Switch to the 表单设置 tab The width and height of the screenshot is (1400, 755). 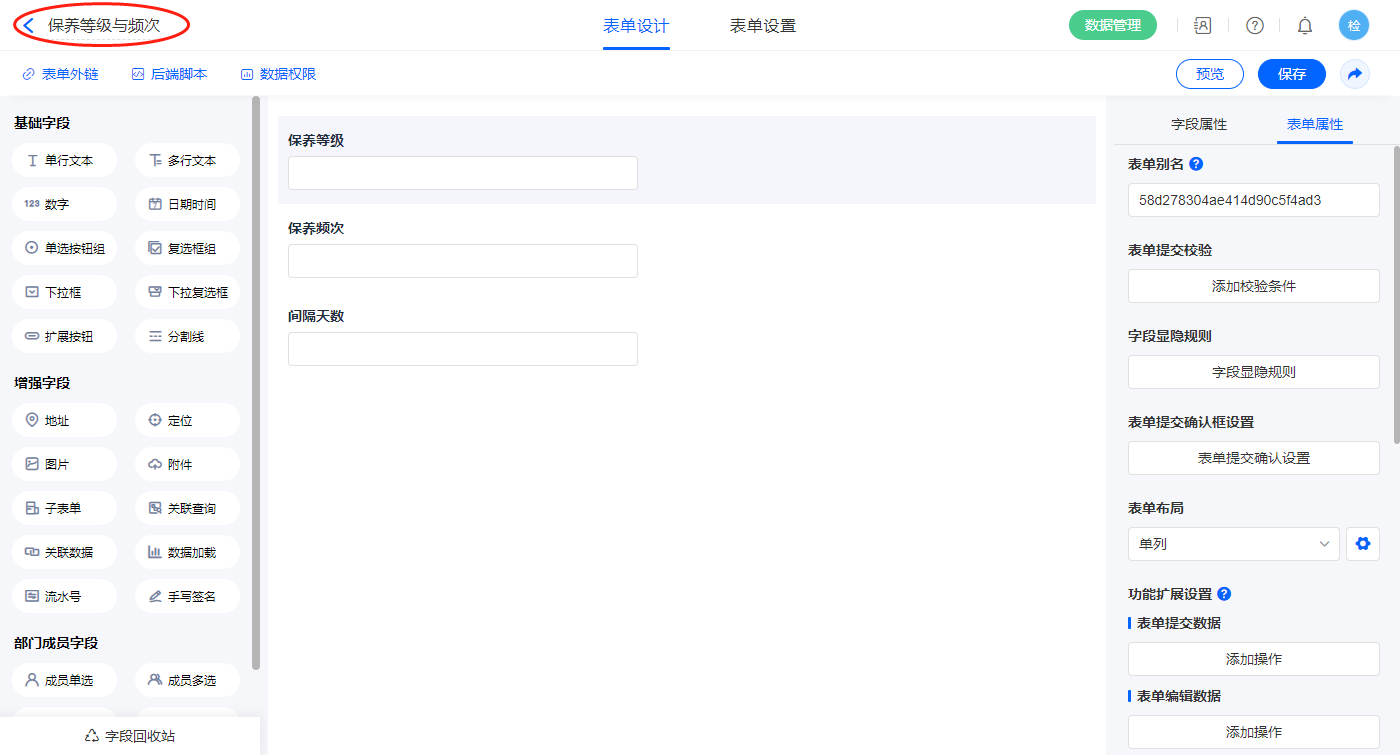coord(762,26)
